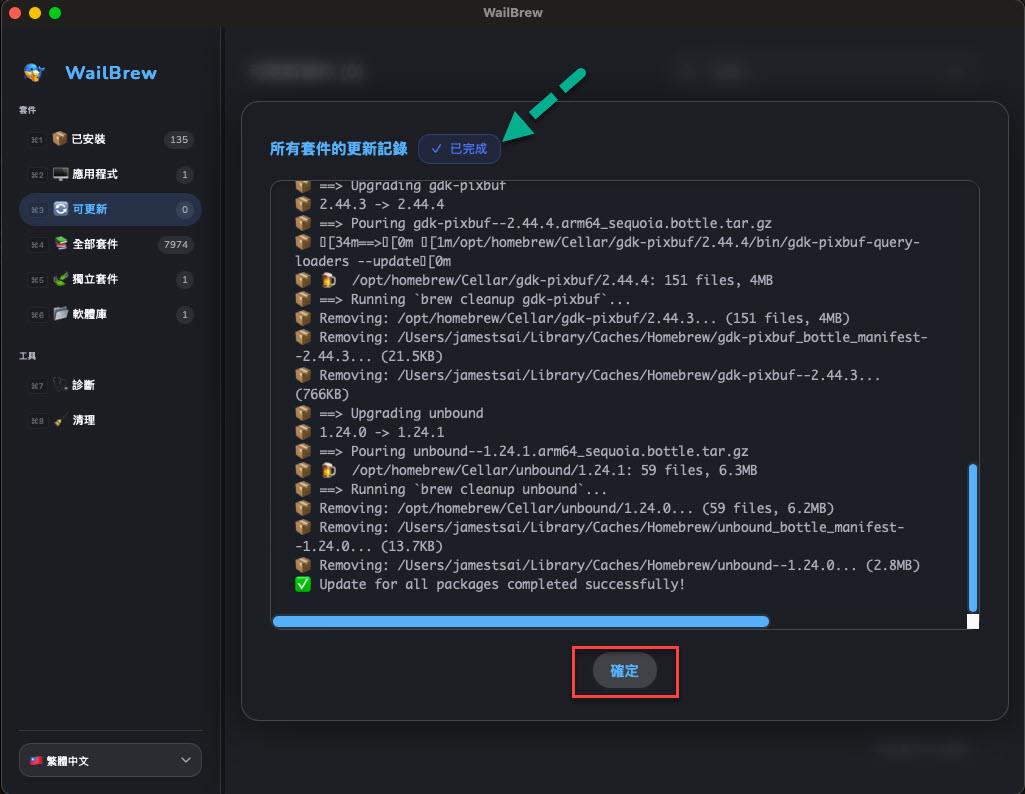Open the 全部套件 books icon
Image resolution: width=1025 pixels, height=794 pixels.
[60, 244]
